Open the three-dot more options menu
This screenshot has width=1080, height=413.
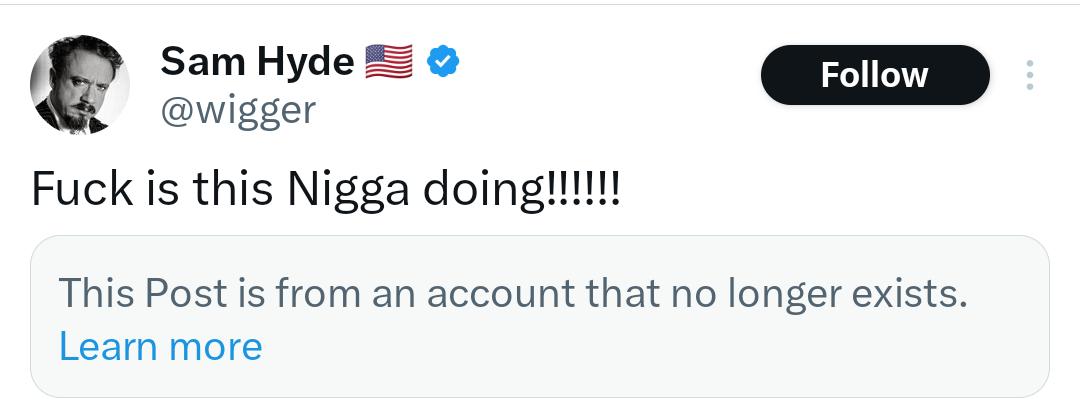(1030, 76)
